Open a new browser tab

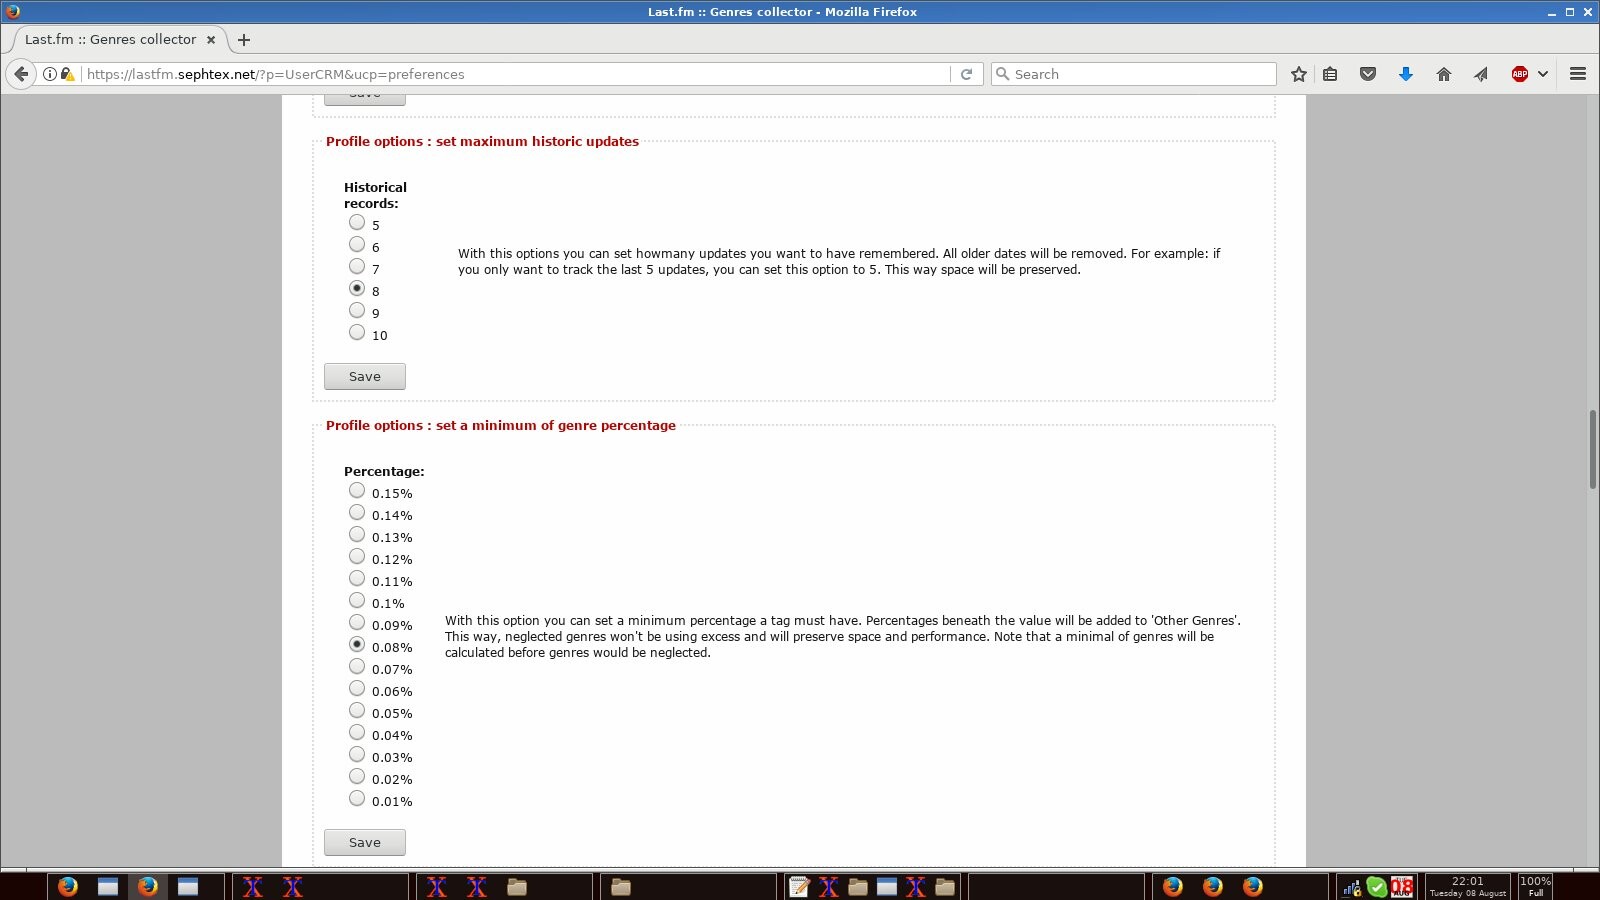(244, 40)
